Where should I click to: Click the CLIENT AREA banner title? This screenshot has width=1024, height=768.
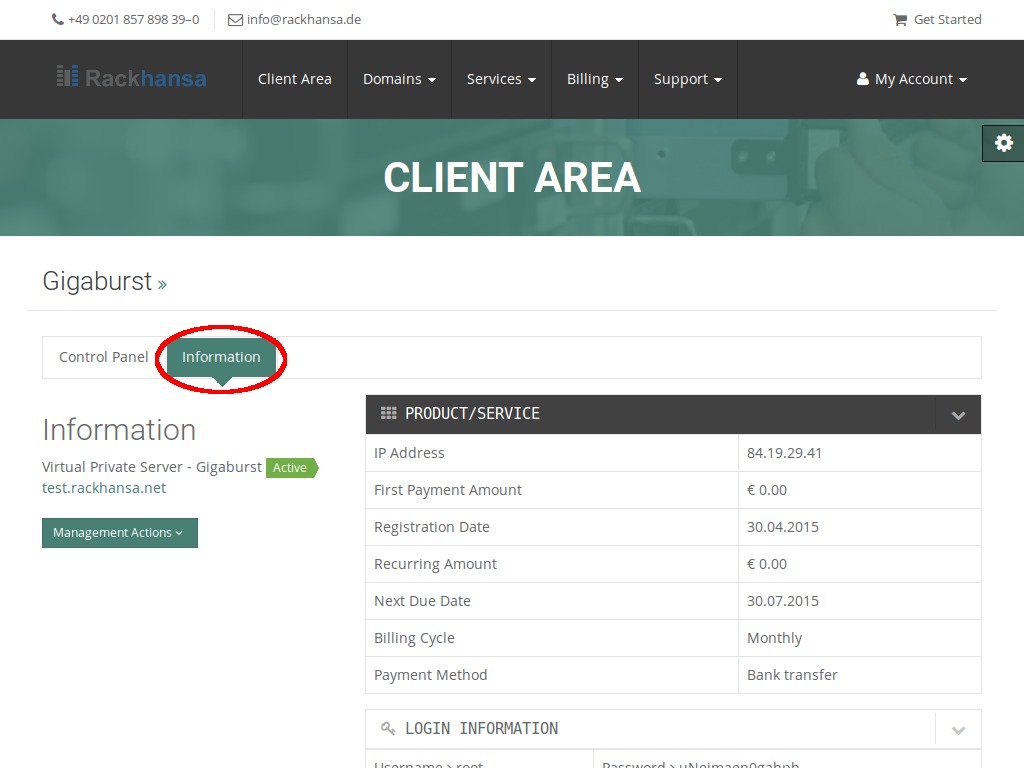click(512, 178)
